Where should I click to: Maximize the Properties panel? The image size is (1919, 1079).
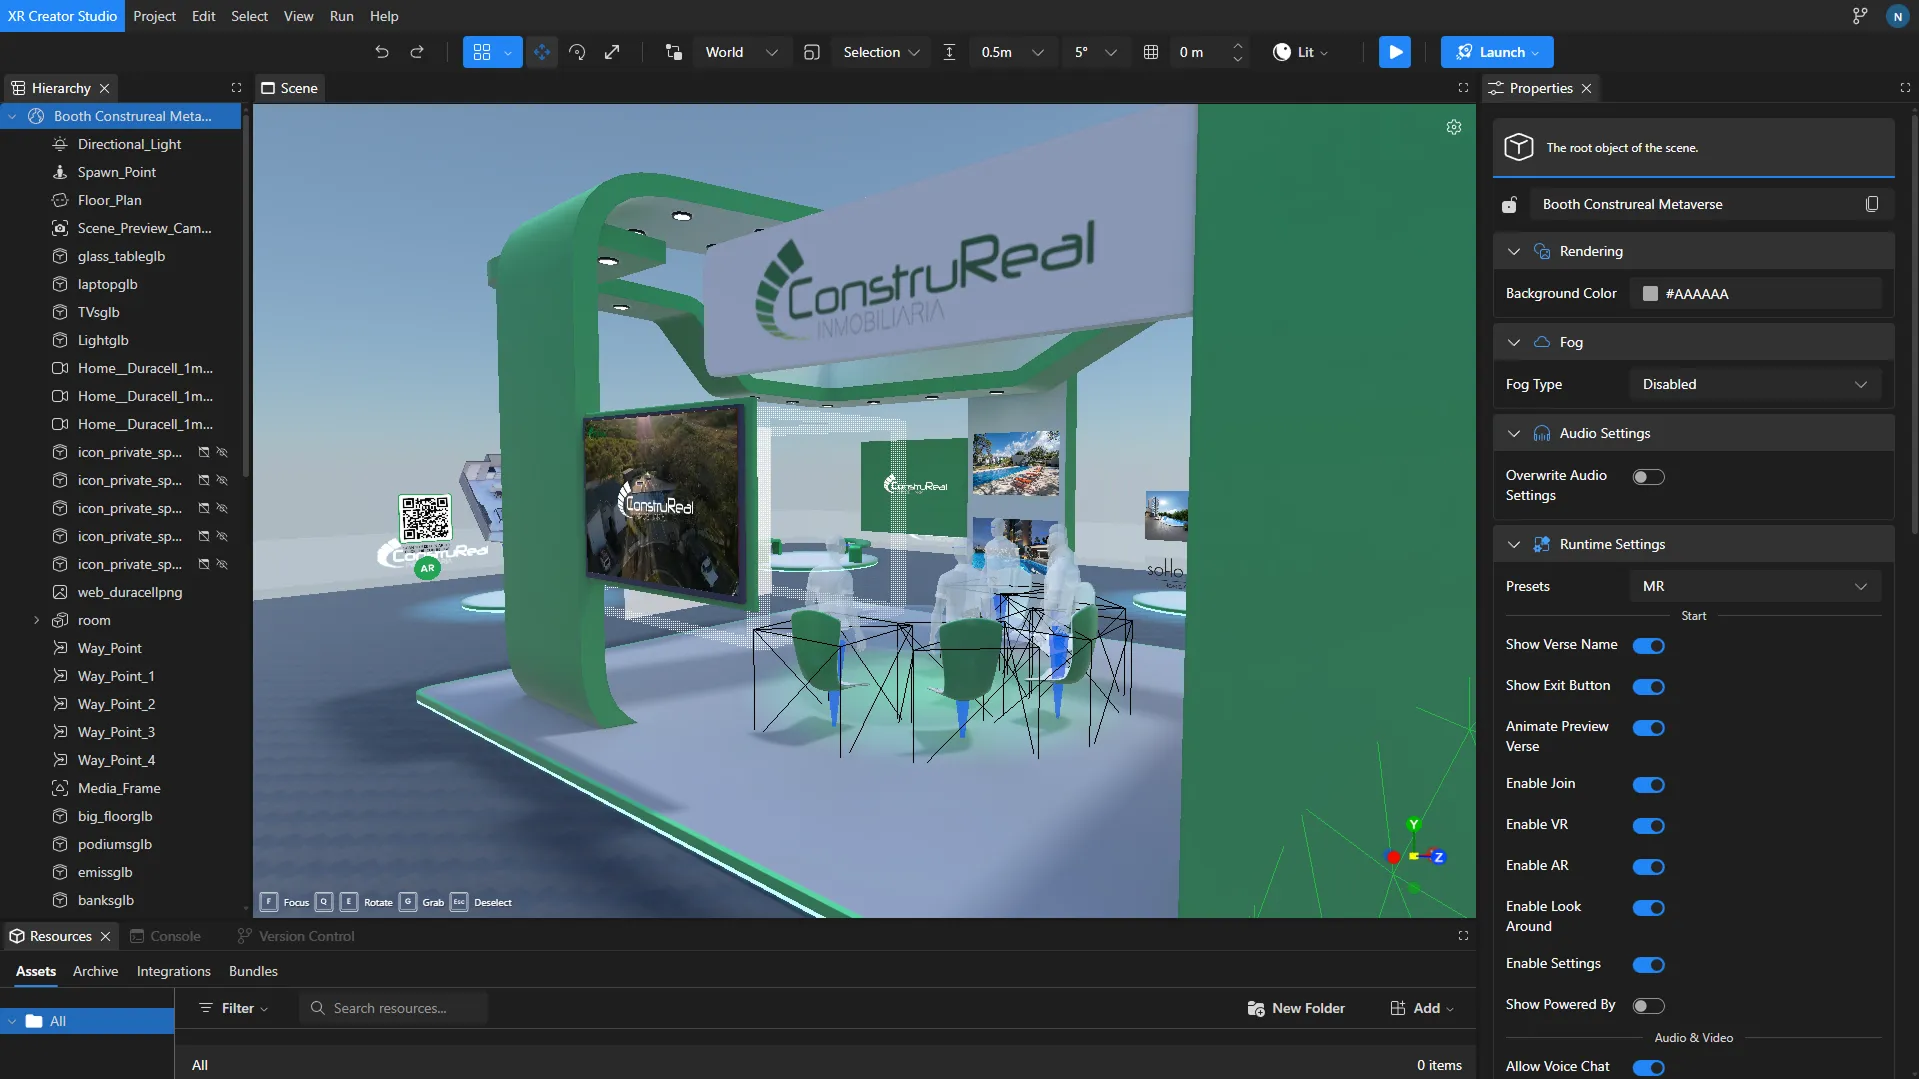point(1905,88)
